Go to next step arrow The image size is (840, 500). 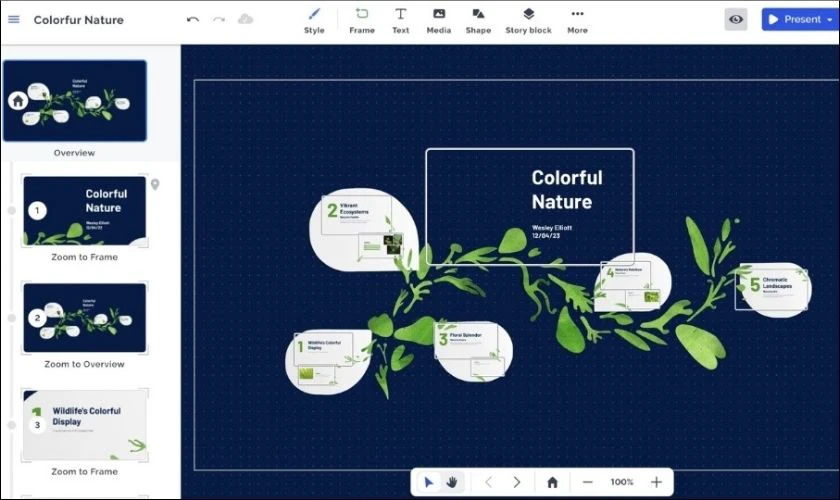coord(517,482)
